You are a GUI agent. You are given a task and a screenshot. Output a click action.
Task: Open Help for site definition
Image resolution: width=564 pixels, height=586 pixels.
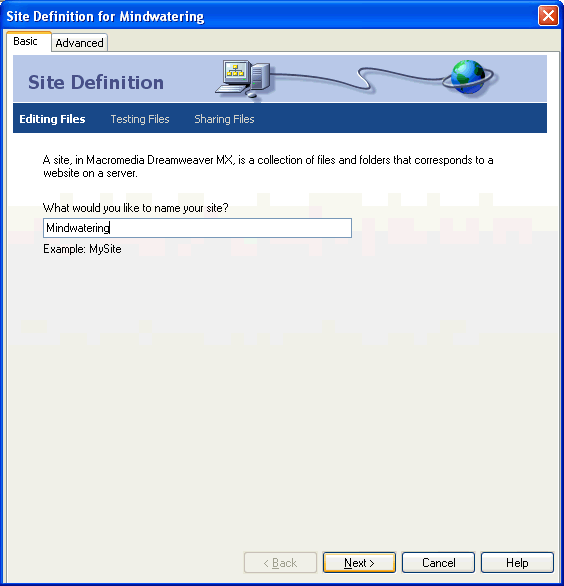pyautogui.click(x=517, y=562)
